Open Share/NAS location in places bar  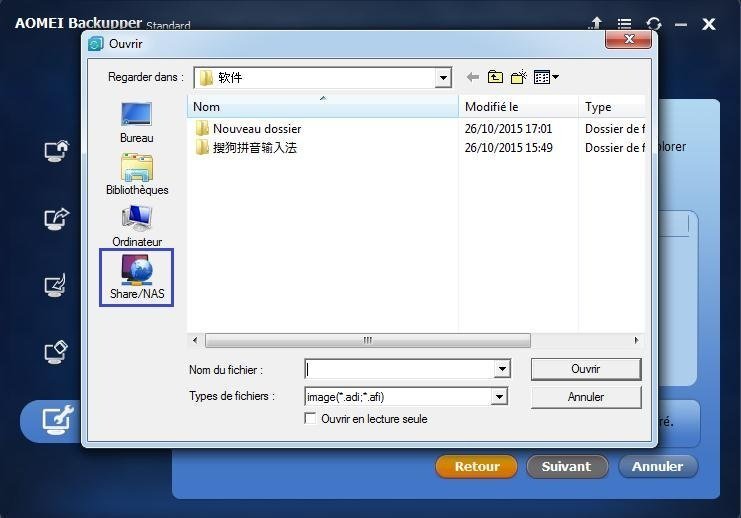click(137, 277)
